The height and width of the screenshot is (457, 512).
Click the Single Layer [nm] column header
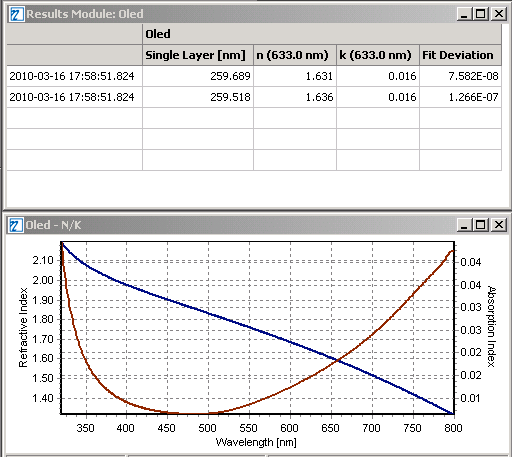tap(198, 55)
